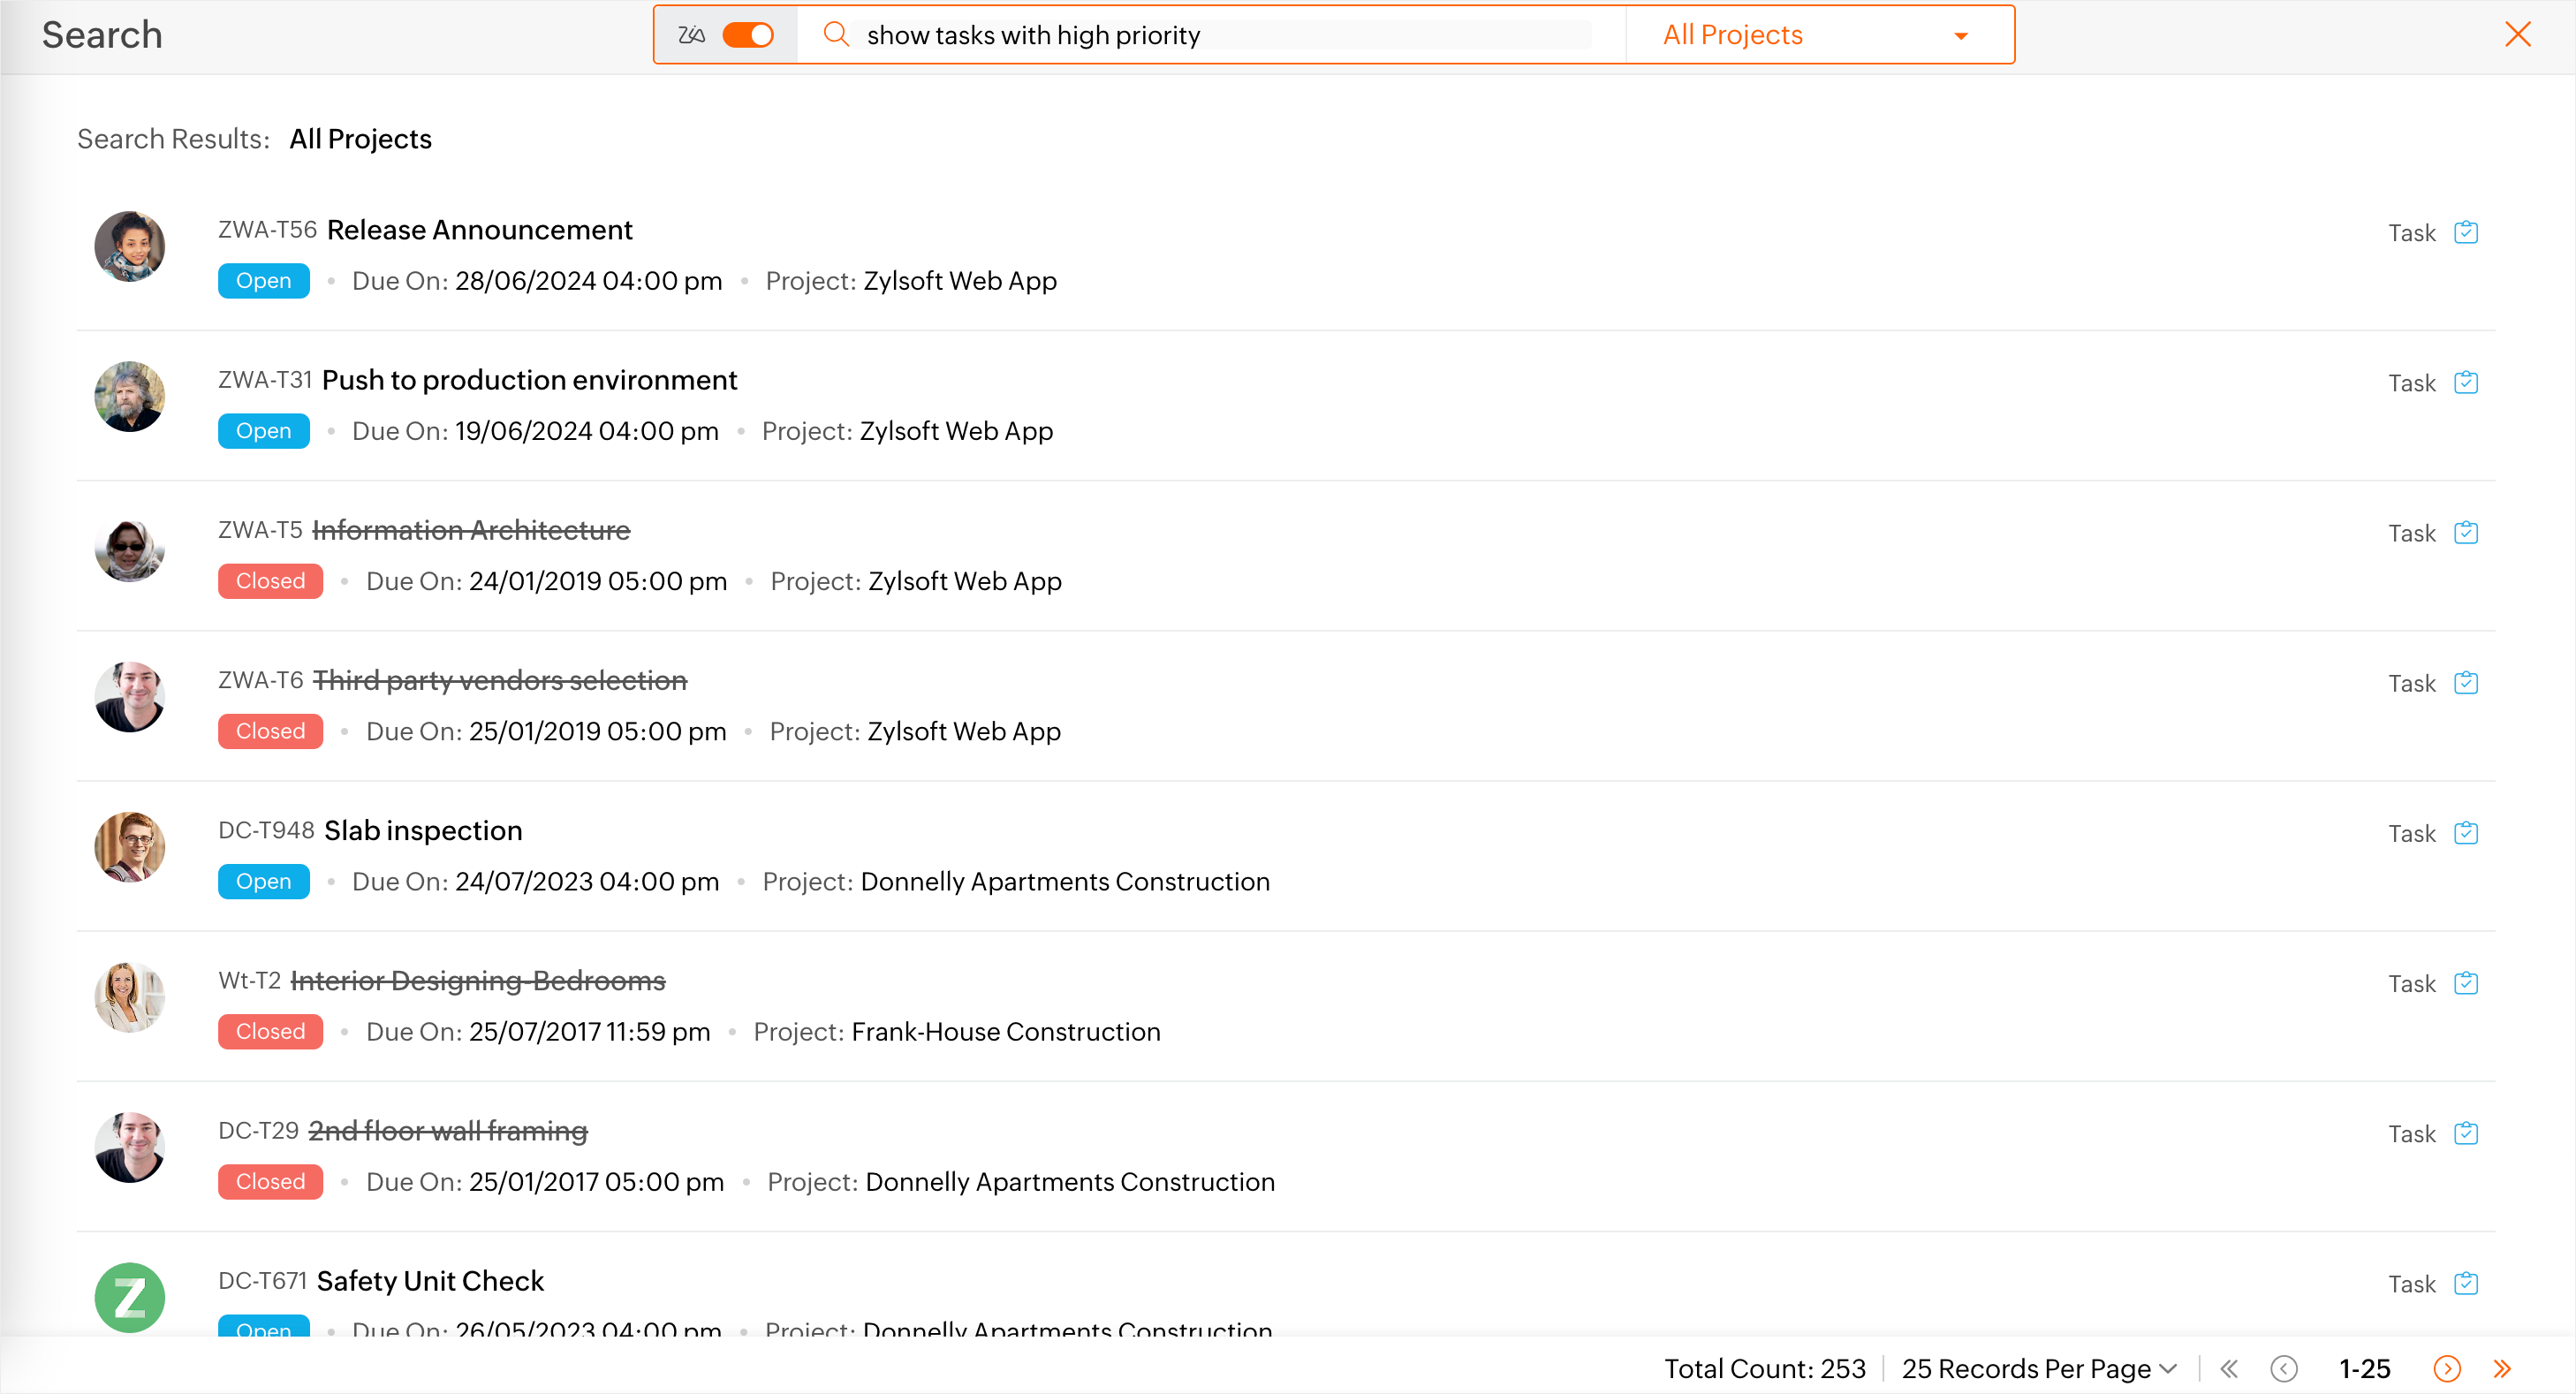Jump to the last page of results

point(2502,1368)
